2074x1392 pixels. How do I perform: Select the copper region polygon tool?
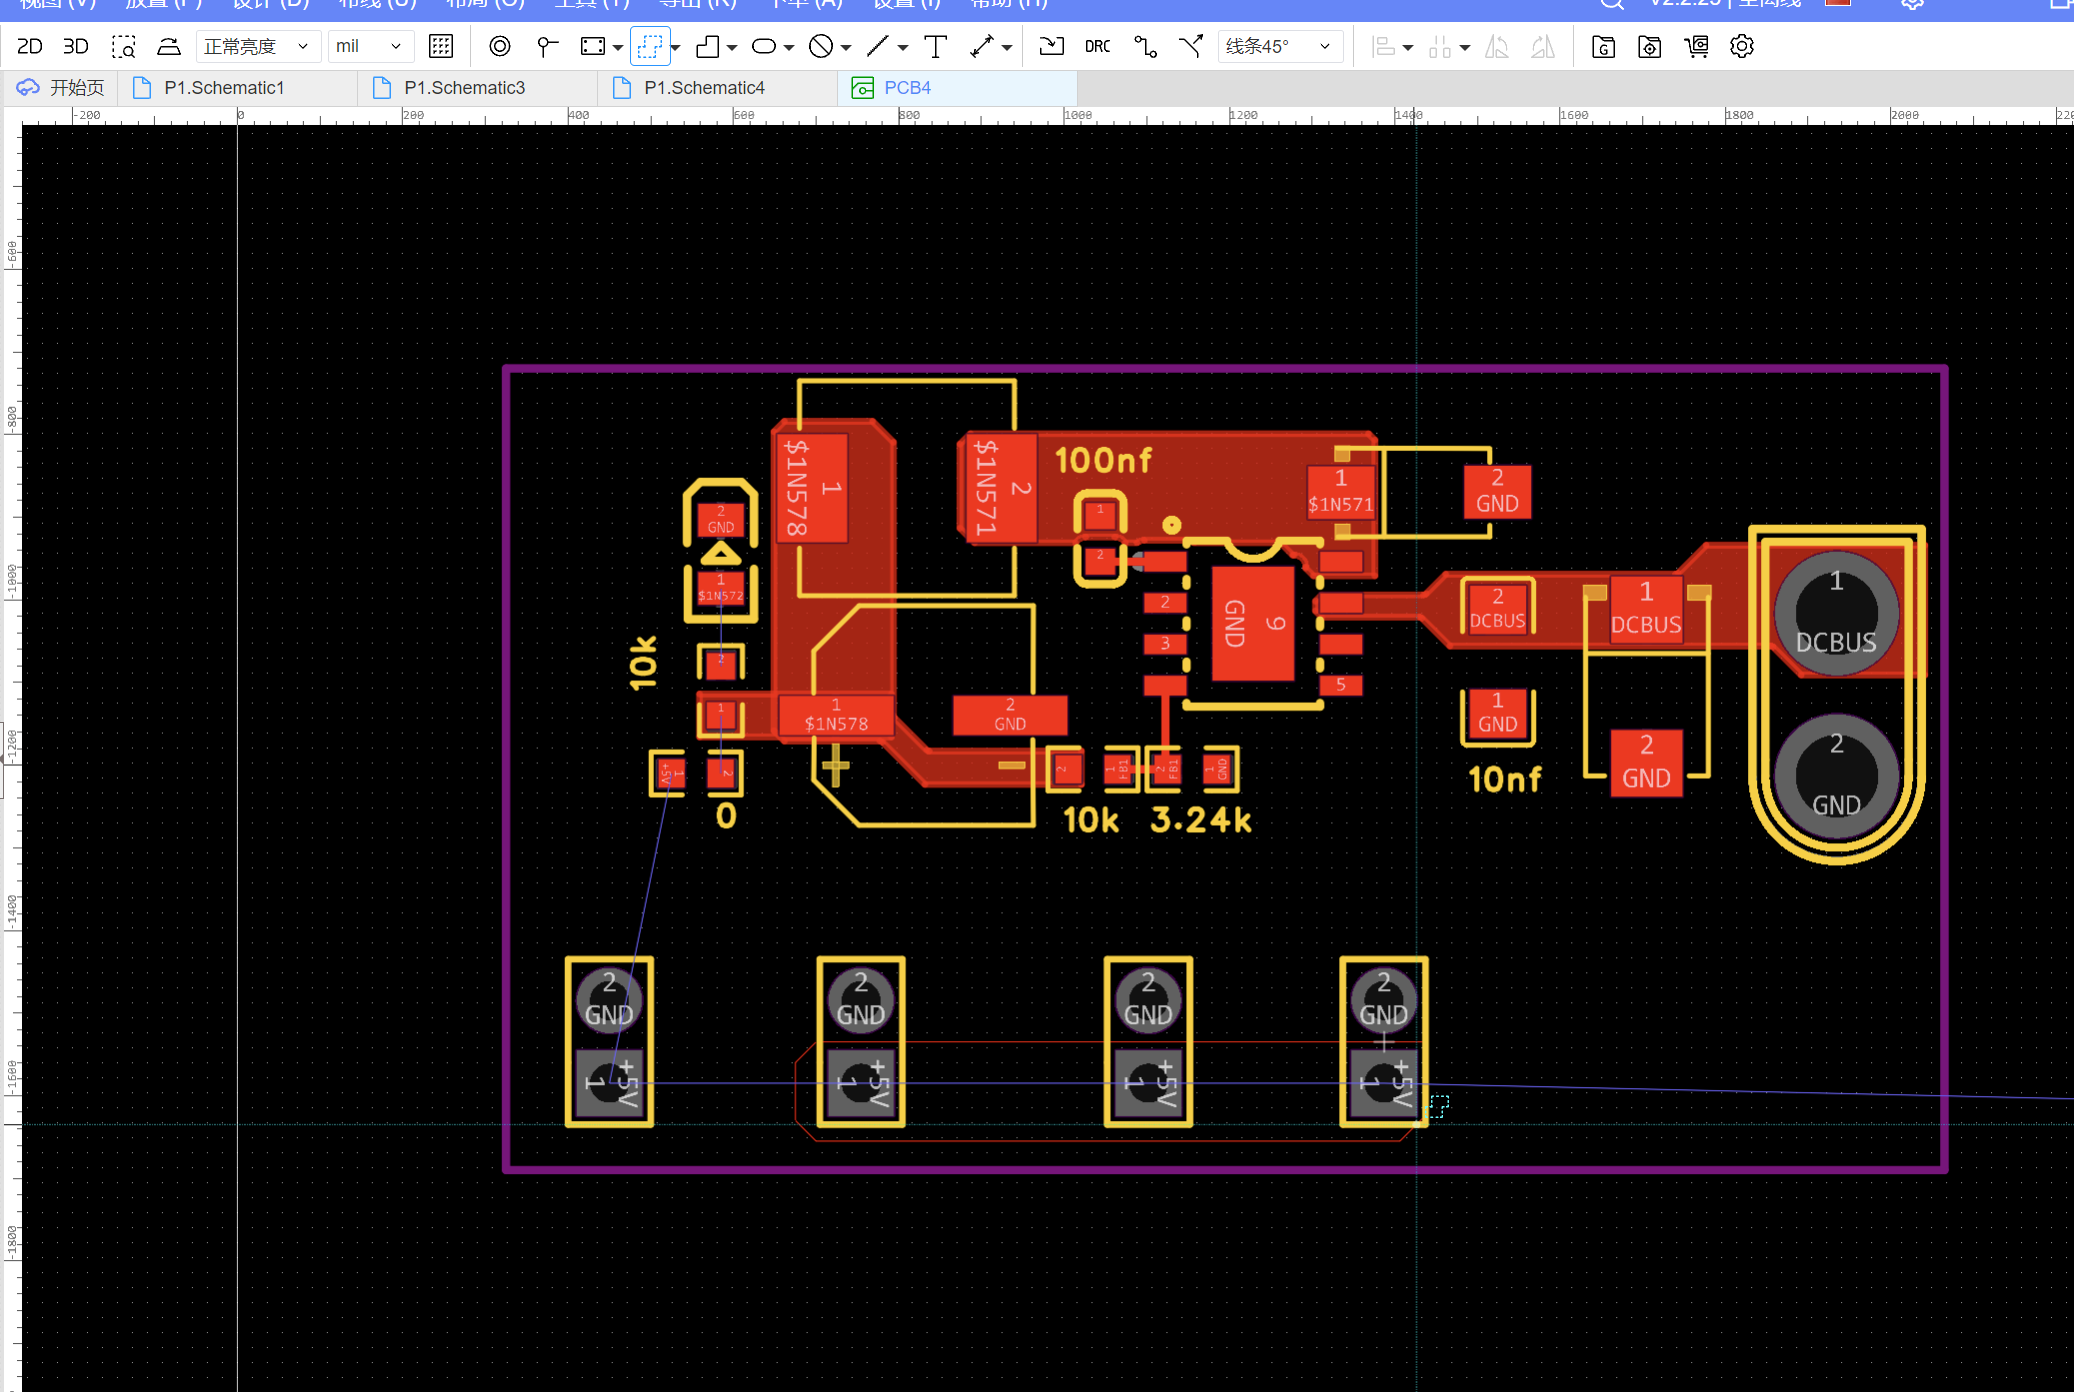click(x=708, y=46)
